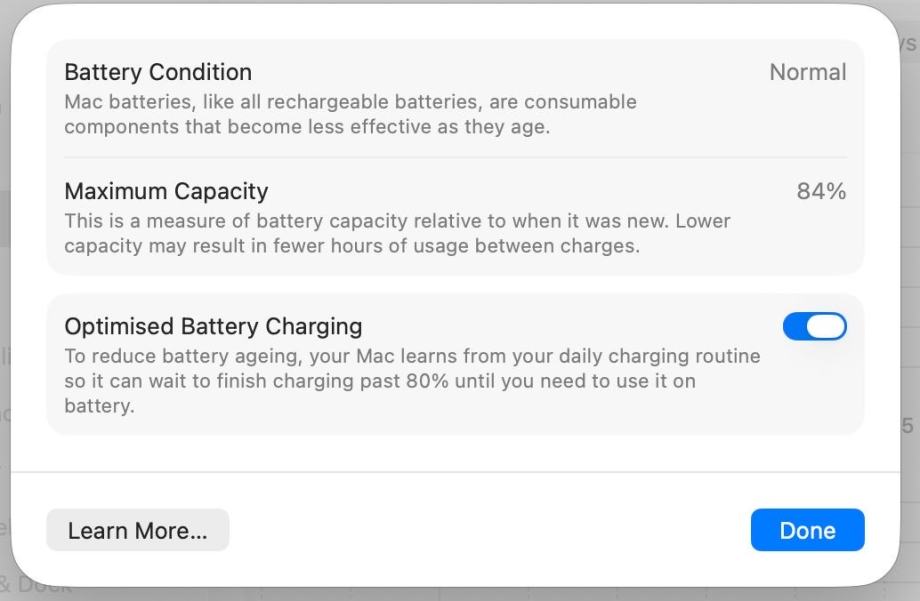Click the white knob of the charging toggle

(x=825, y=327)
